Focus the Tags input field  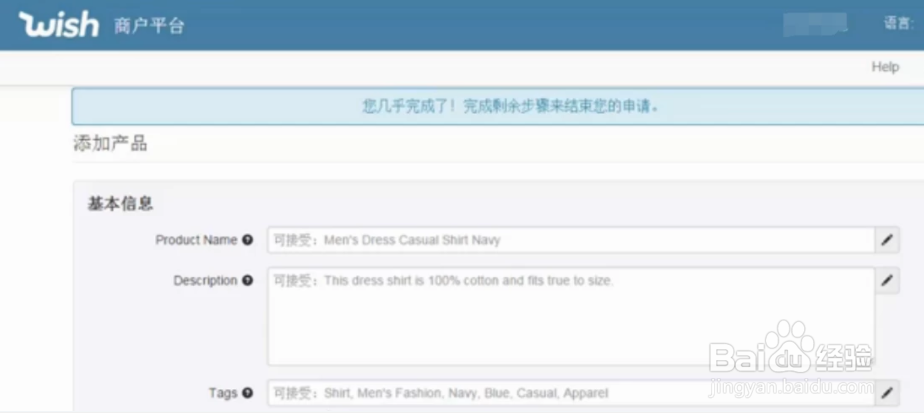coord(571,392)
